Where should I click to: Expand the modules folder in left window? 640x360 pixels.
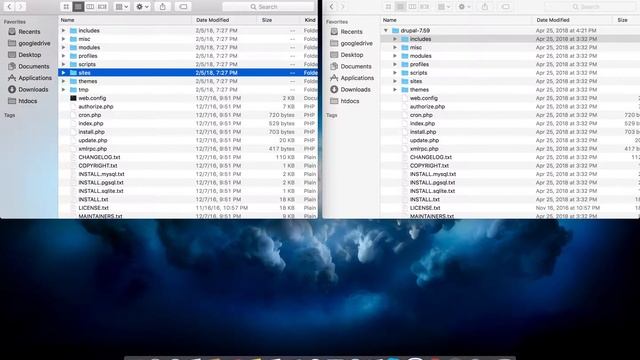pyautogui.click(x=63, y=47)
